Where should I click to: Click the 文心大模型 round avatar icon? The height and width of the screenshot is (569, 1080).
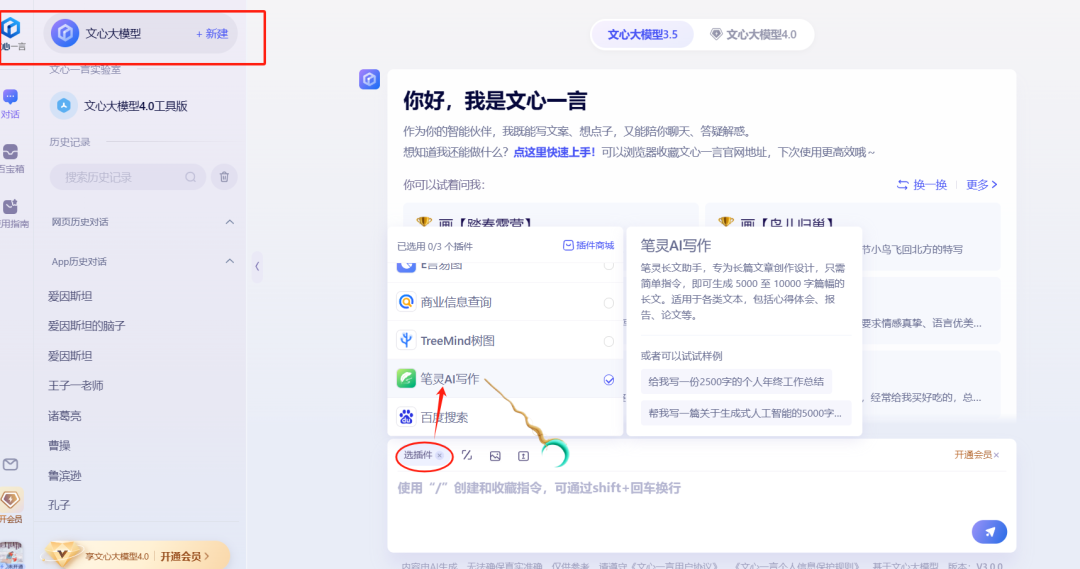click(x=65, y=33)
